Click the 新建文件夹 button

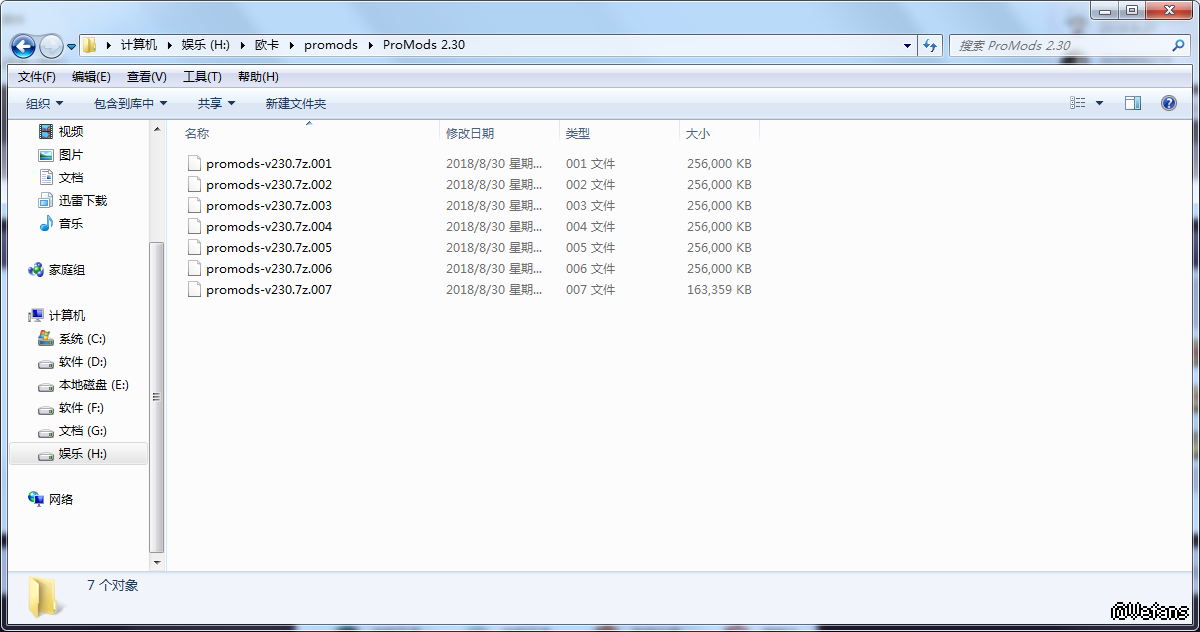pos(295,103)
